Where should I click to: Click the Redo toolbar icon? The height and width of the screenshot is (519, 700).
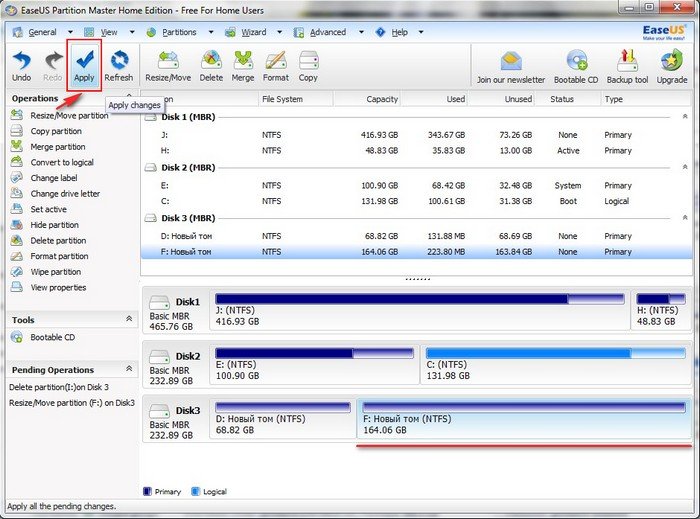[x=53, y=66]
